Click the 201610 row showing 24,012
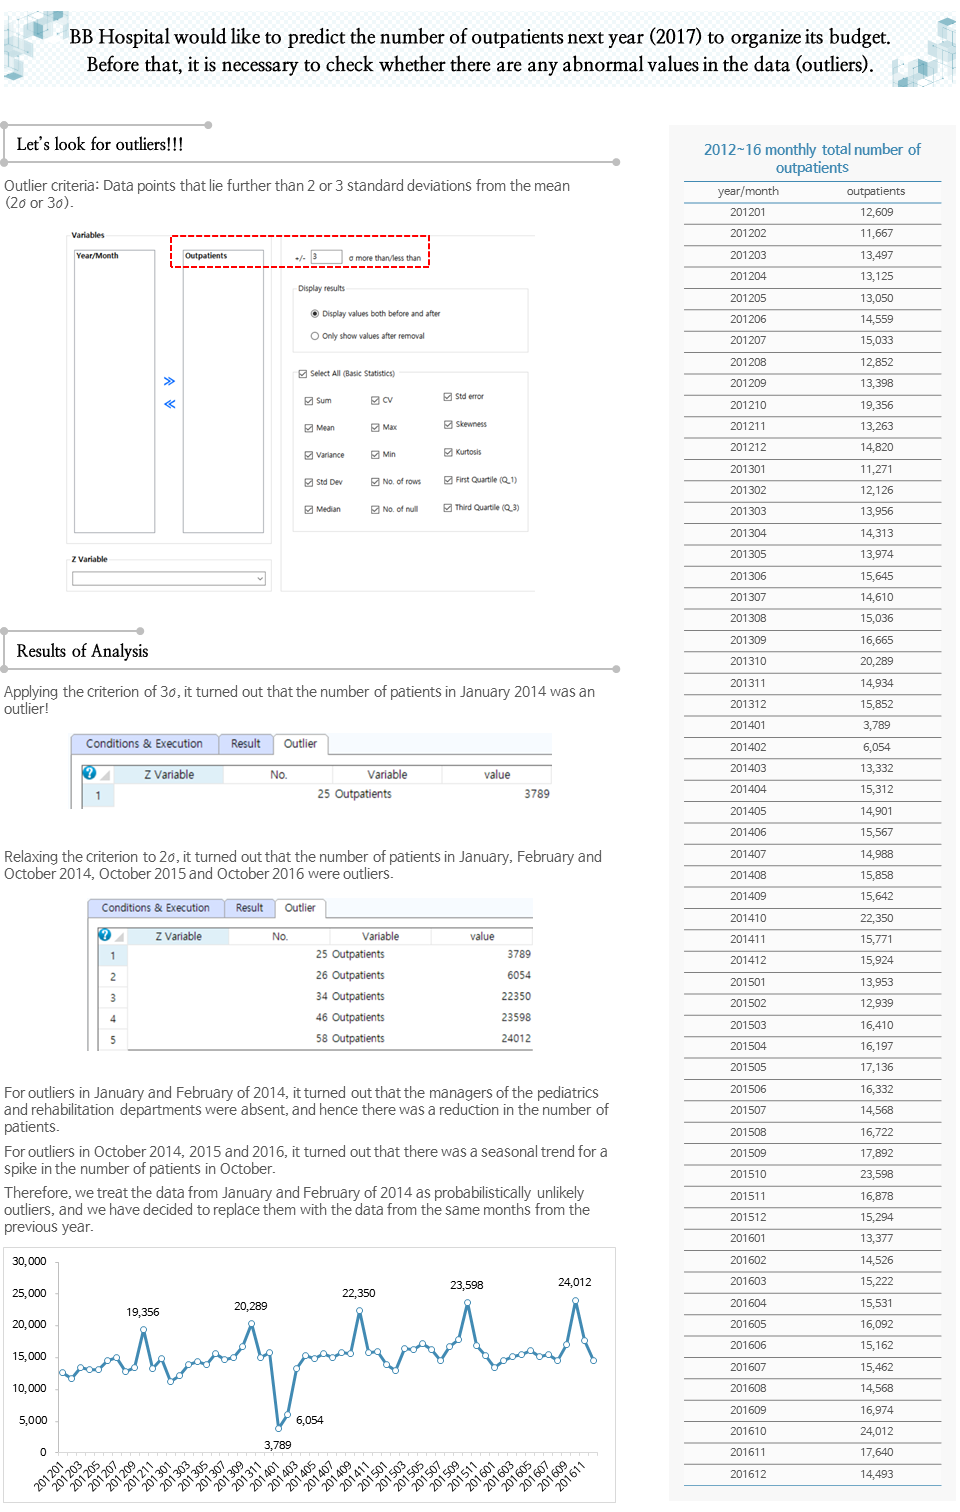This screenshot has height=1512, width=960. click(x=812, y=1431)
